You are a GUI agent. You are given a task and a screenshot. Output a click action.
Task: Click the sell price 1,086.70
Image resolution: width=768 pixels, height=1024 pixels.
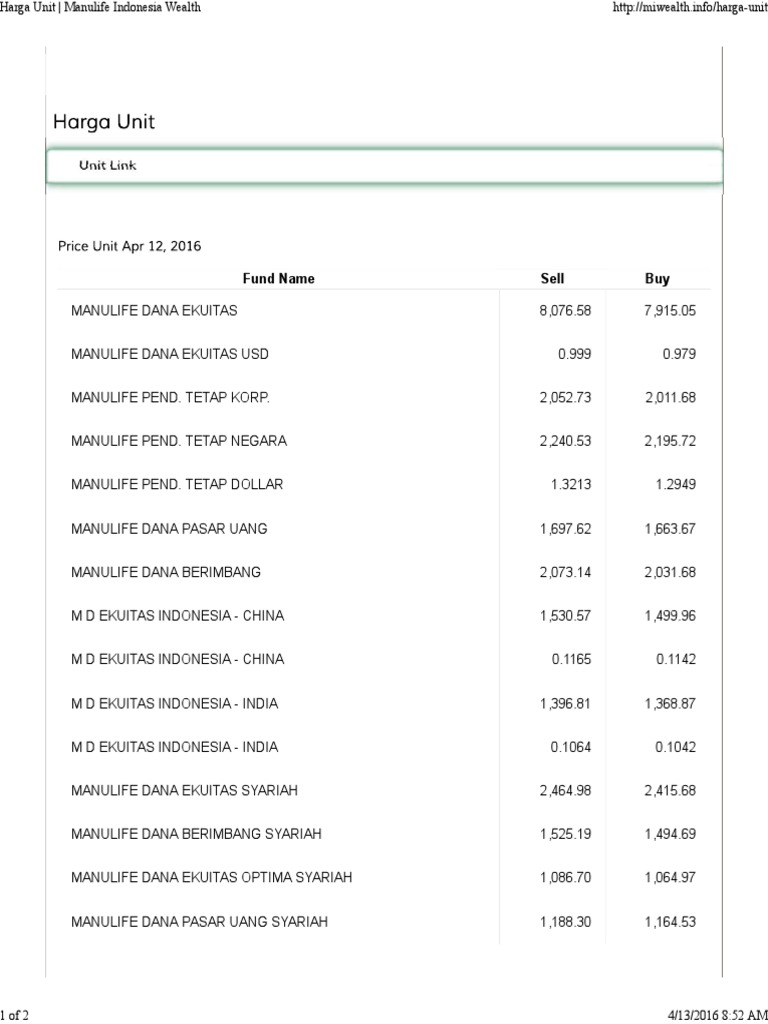(x=565, y=877)
